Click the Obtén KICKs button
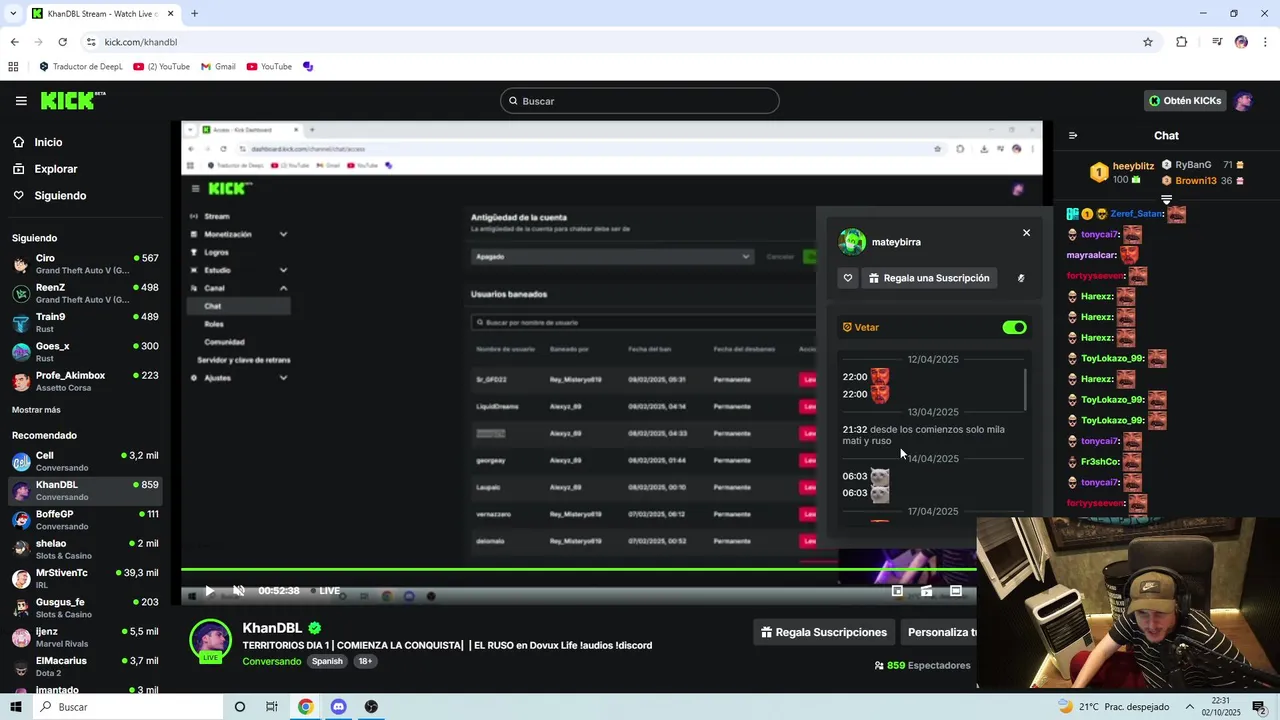 point(1185,101)
